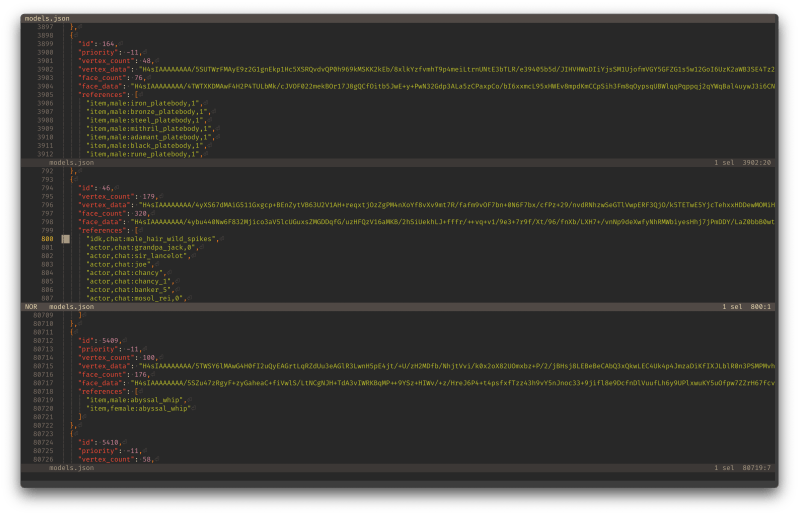This screenshot has width=799, height=515.
Task: Click "references" key on line 80718
Action: point(102,392)
